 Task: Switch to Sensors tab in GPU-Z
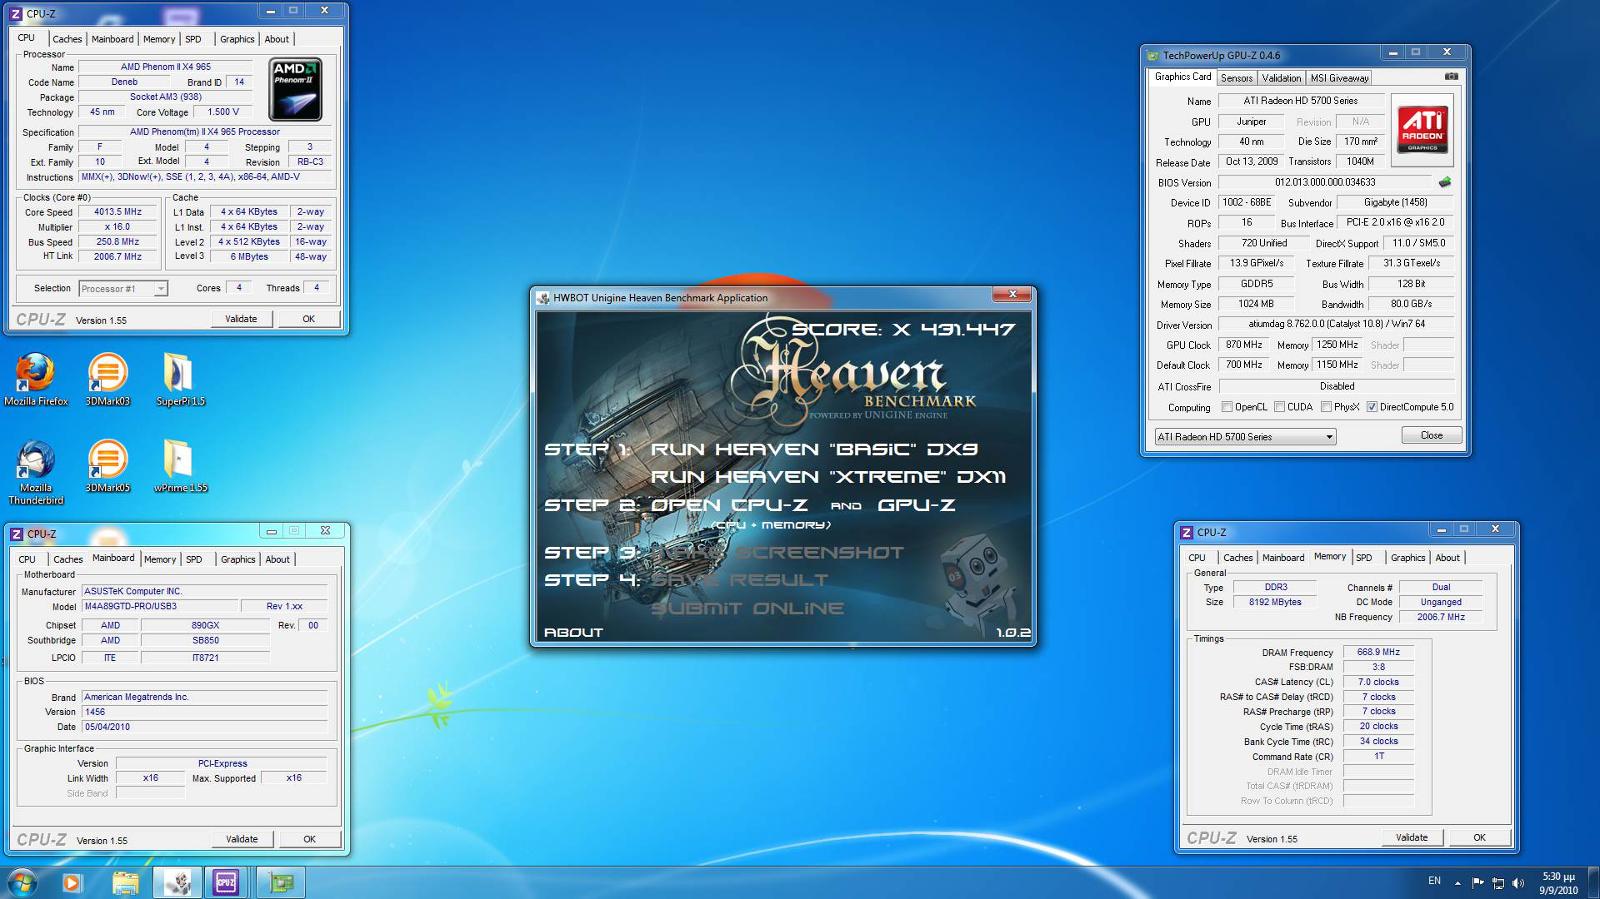[1236, 78]
